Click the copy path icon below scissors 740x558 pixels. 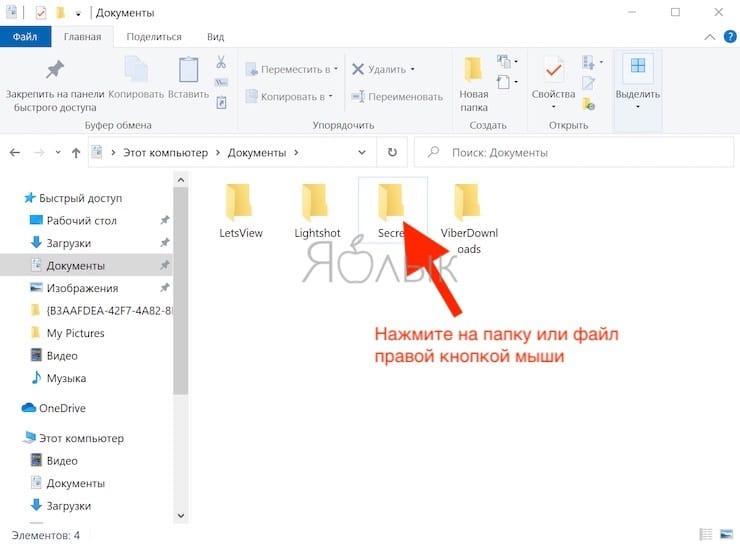[221, 83]
